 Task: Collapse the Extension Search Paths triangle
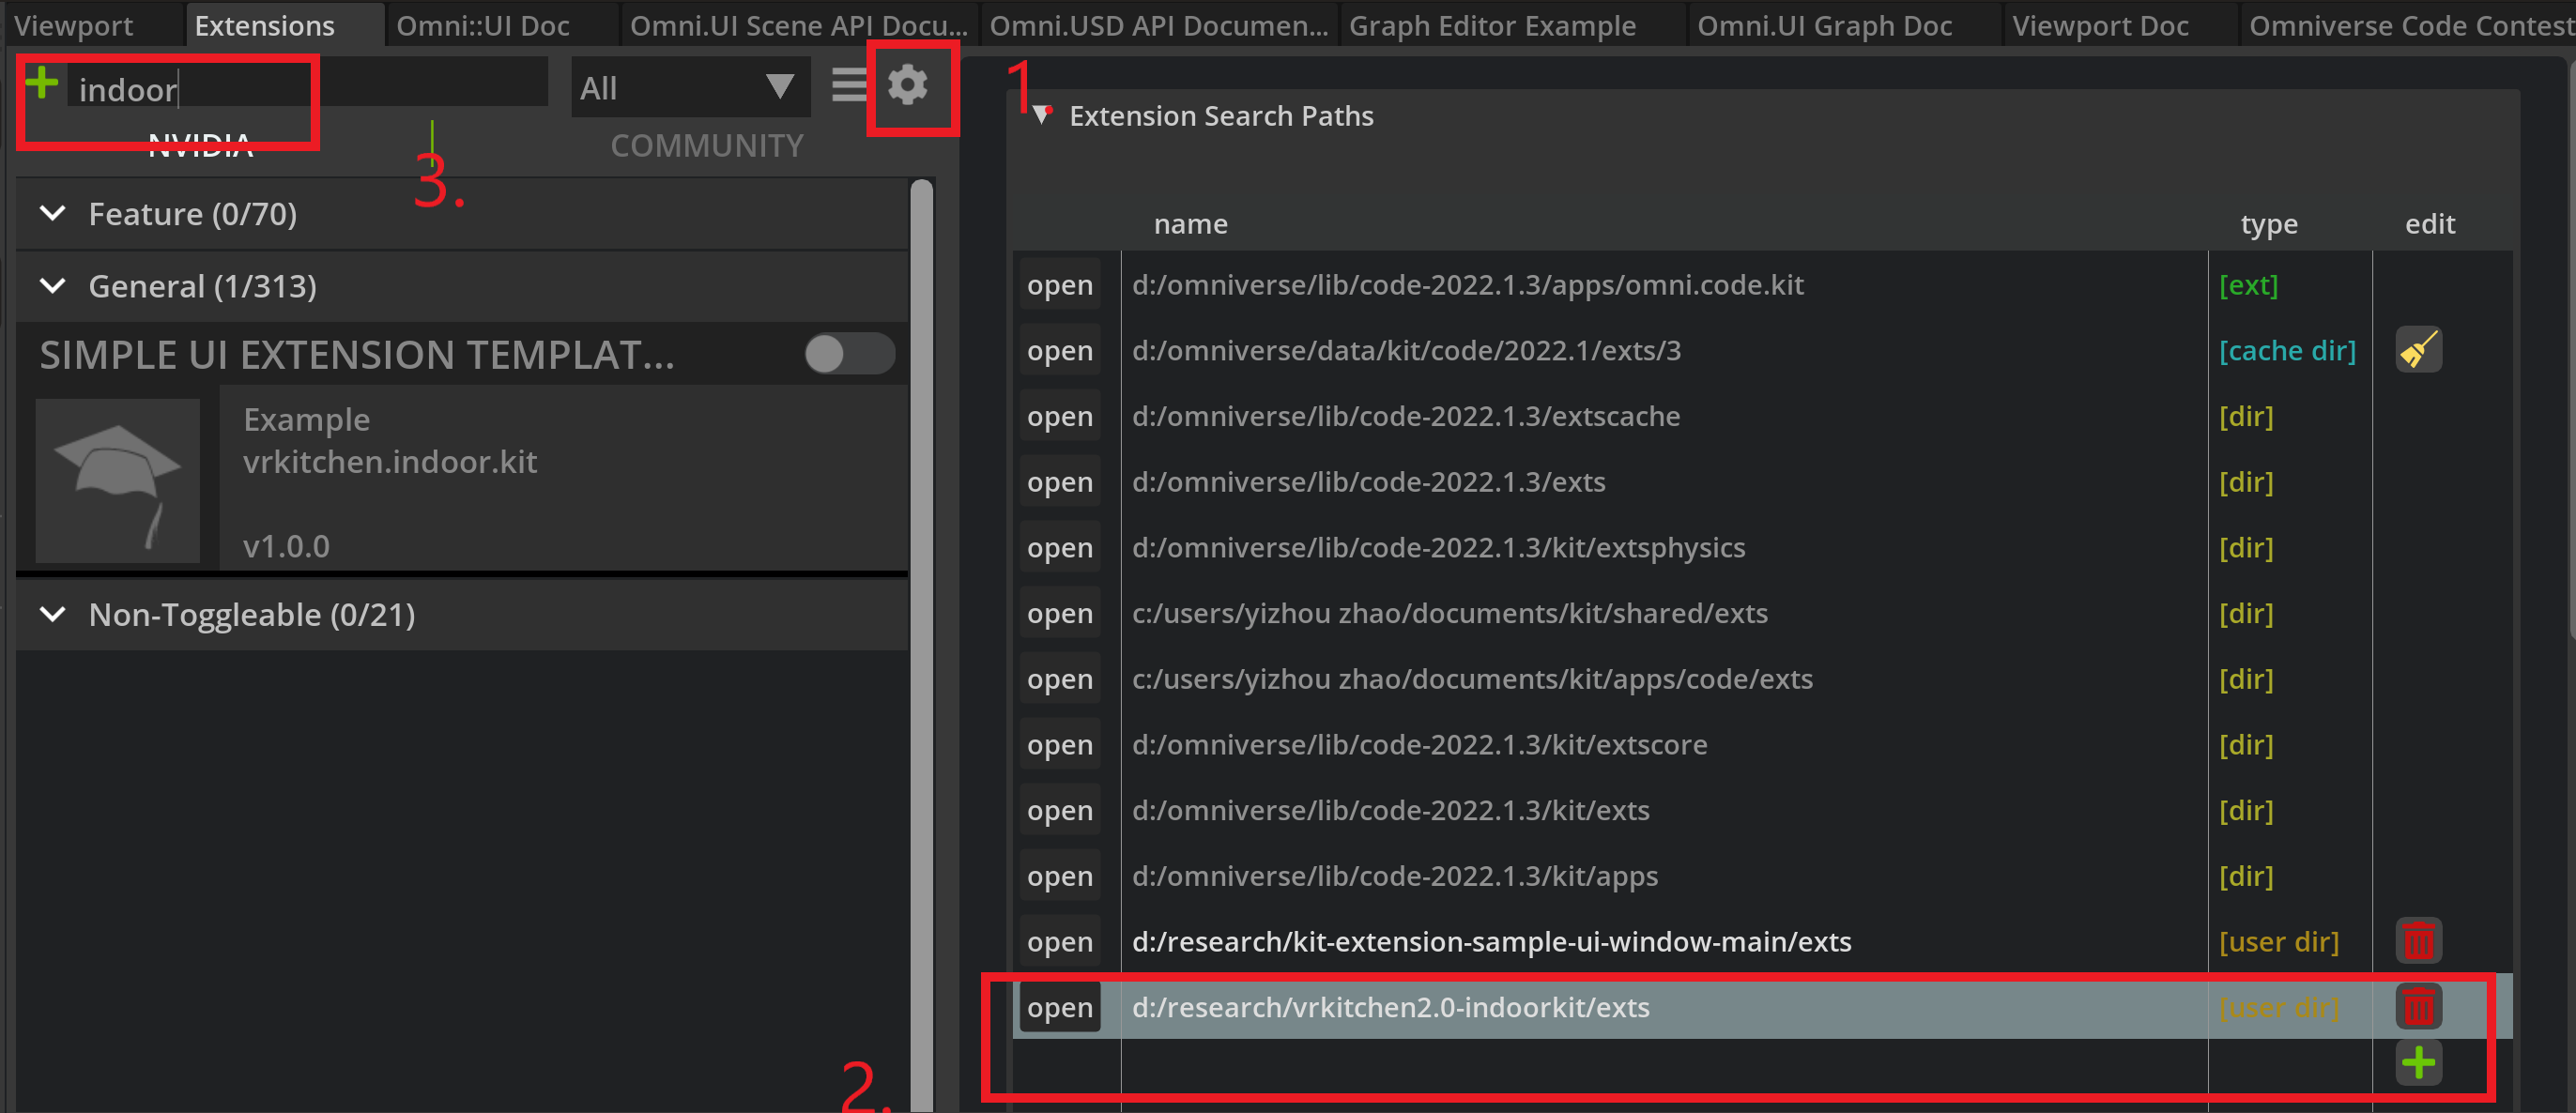point(1042,115)
